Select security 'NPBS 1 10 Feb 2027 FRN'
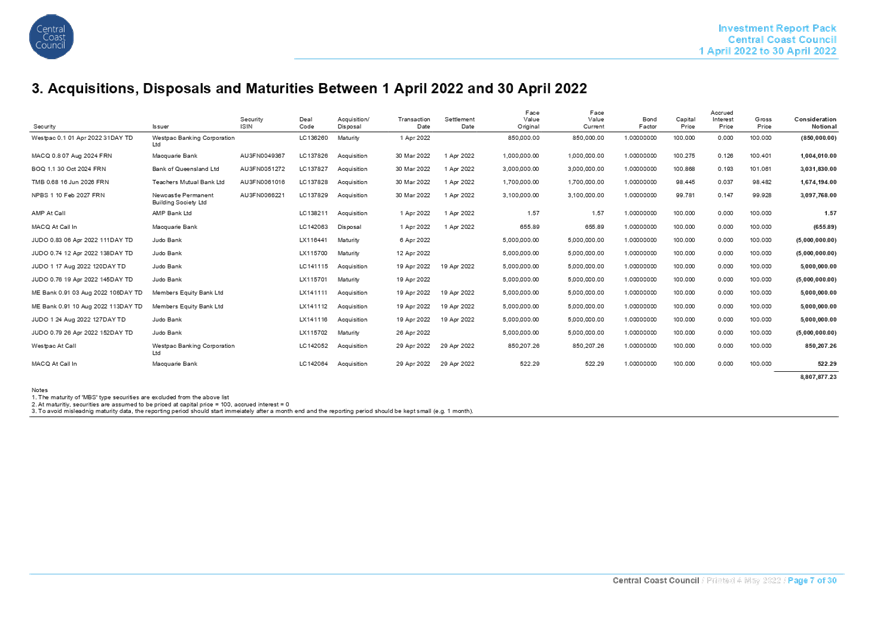Screen dimensions: 874x618 pyautogui.click(x=68, y=196)
